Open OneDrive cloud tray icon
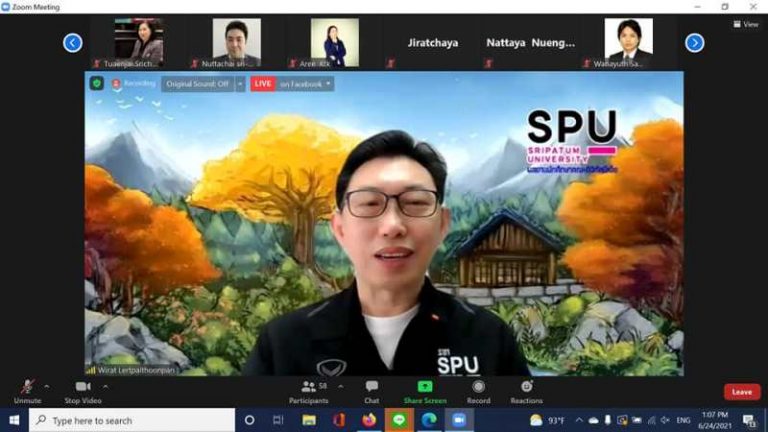Viewport: 768px width, 432px height. (593, 420)
